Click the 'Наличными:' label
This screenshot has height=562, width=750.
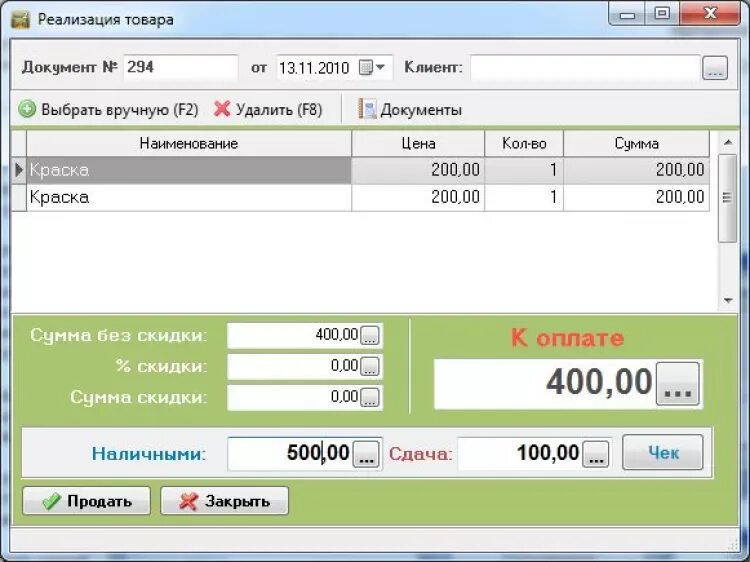[x=149, y=453]
